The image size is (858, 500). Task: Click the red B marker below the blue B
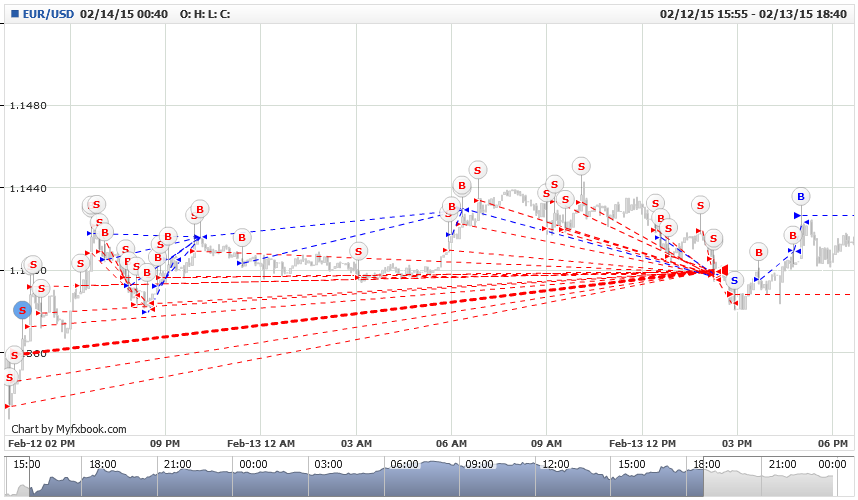tap(793, 236)
